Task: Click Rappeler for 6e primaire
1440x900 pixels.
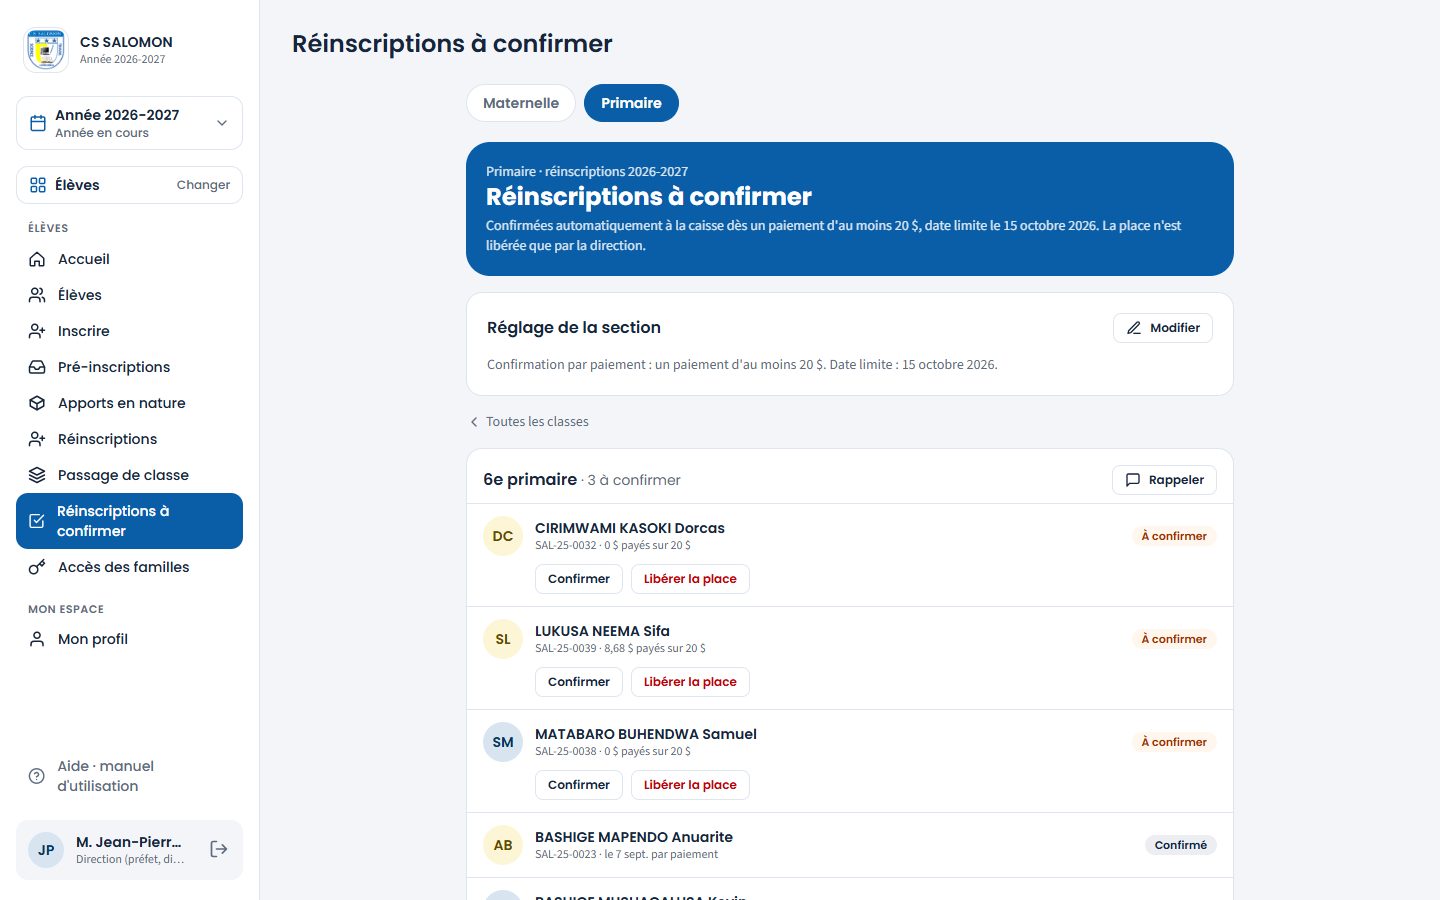Action: [x=1164, y=480]
